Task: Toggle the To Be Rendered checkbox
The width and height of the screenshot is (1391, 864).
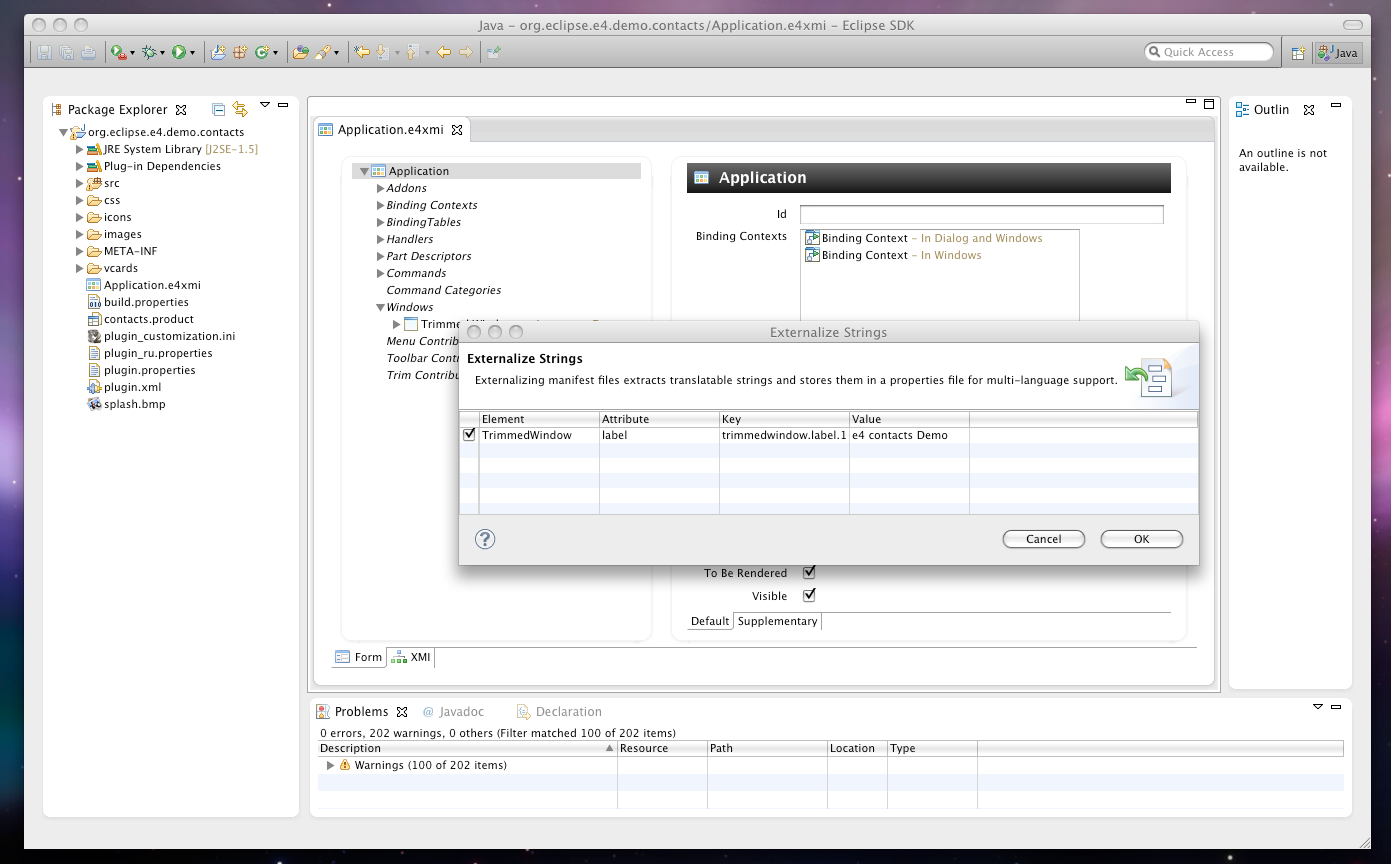Action: tap(810, 573)
